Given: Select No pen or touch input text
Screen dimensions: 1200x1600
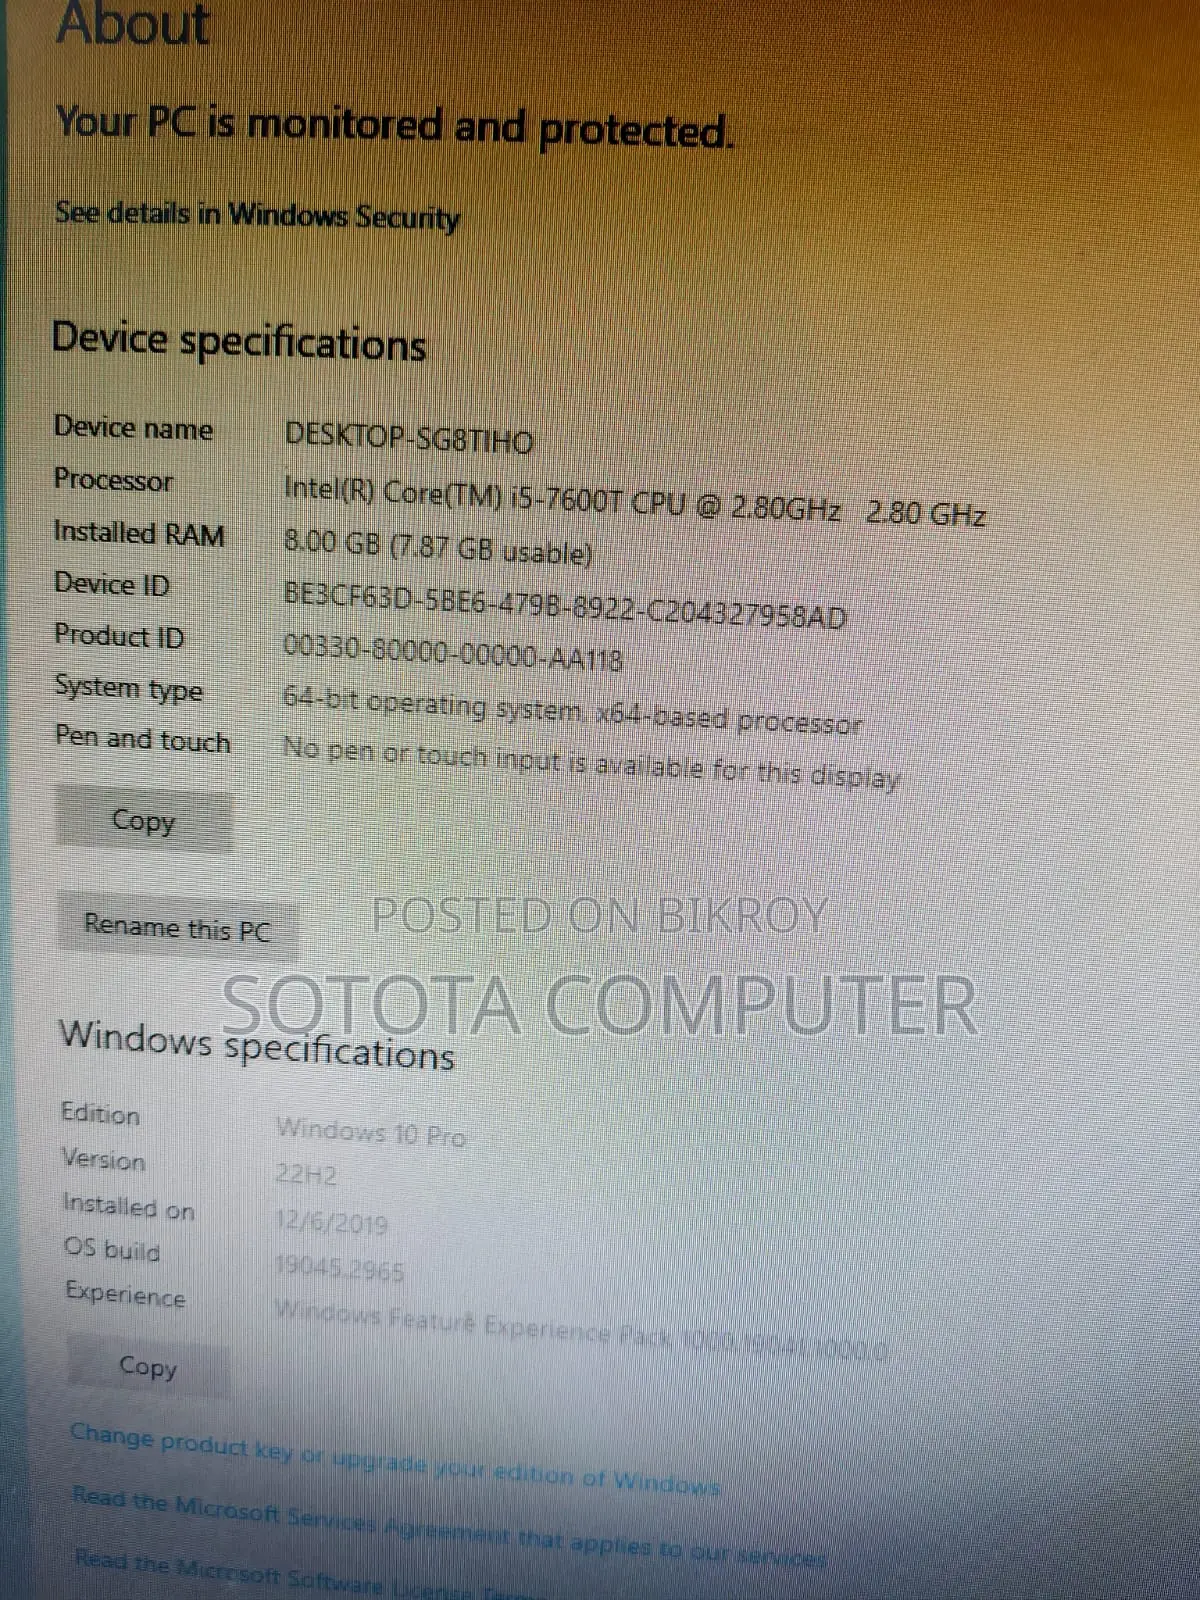Looking at the screenshot, I should pos(591,762).
